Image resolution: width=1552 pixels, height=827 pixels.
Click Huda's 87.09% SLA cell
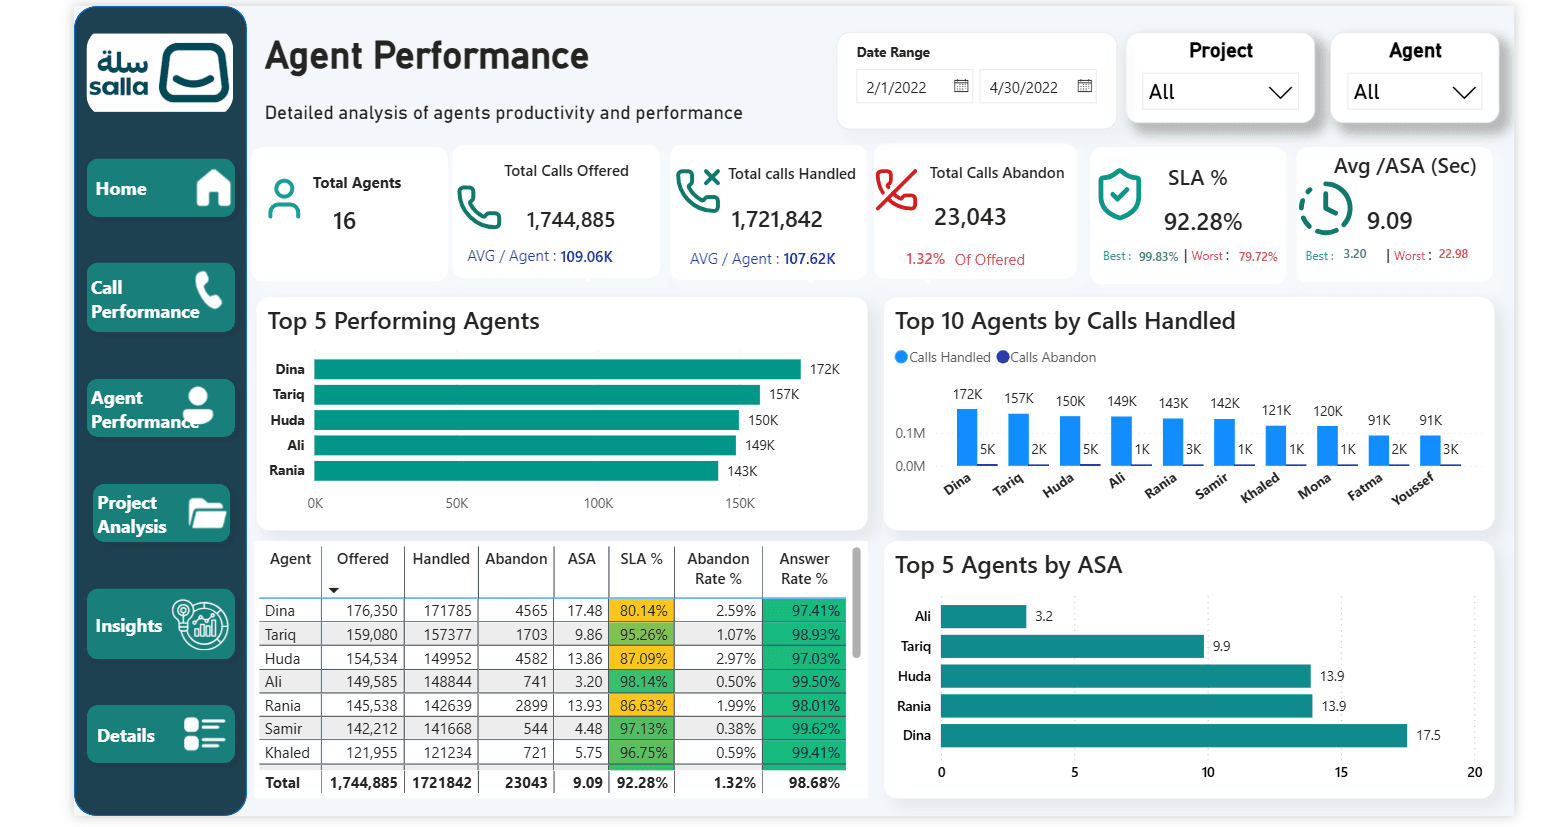(643, 658)
